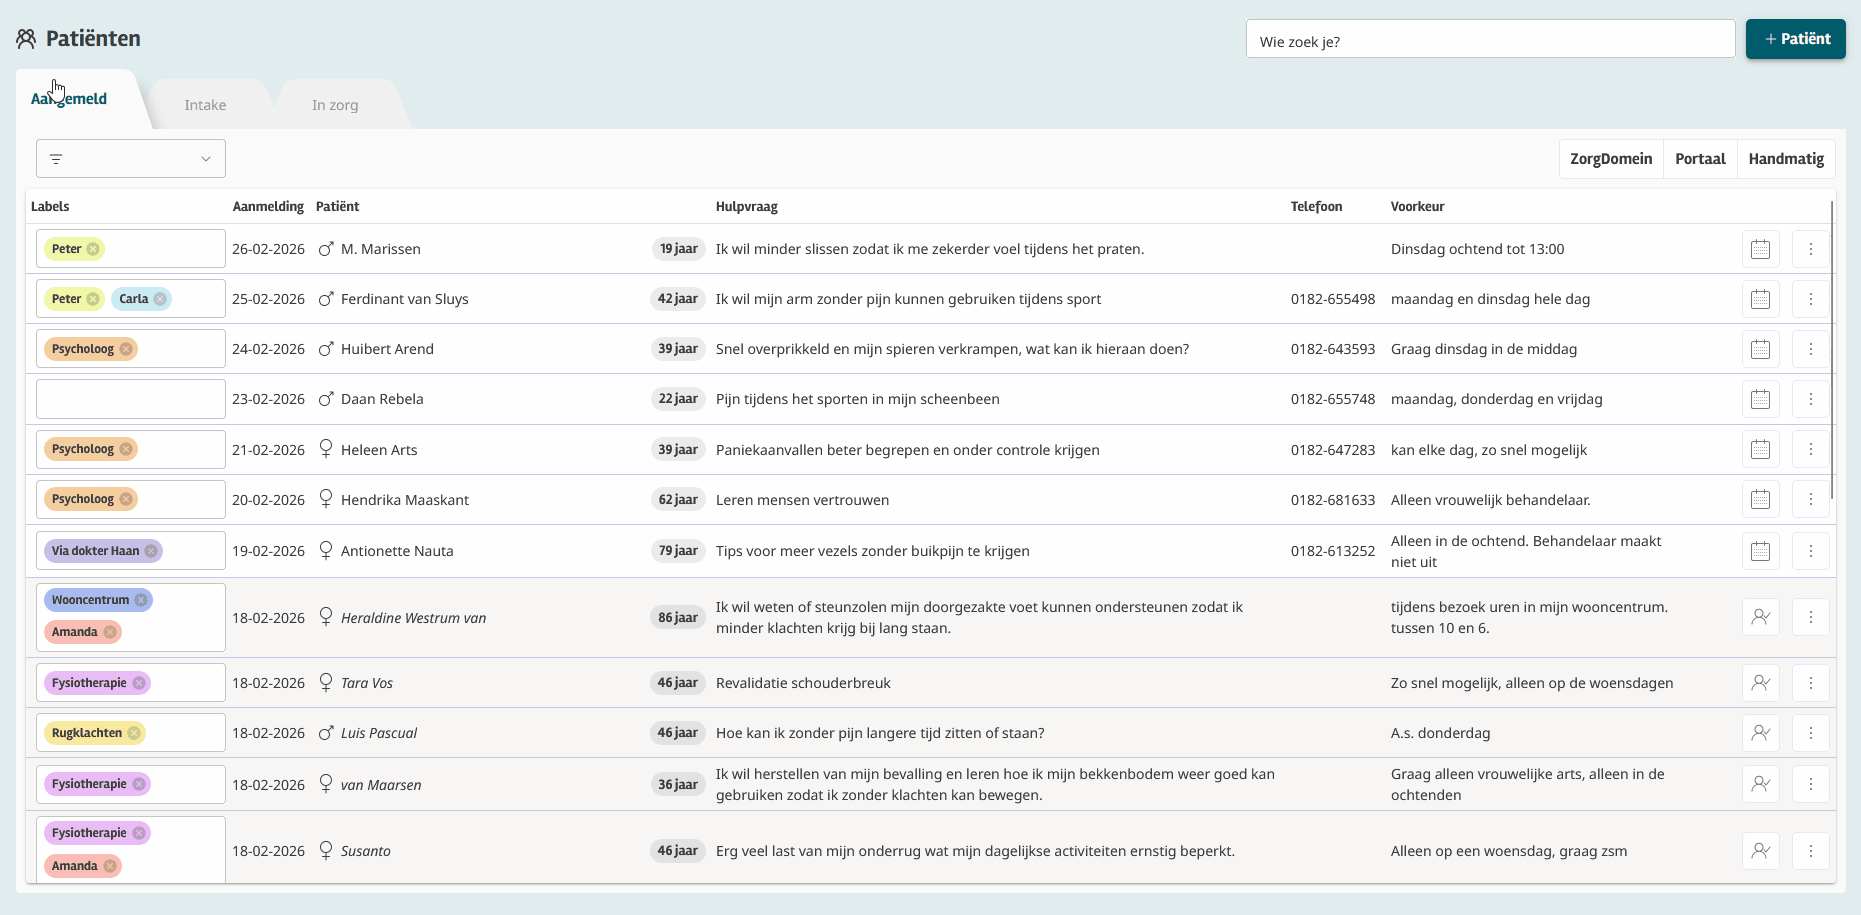Image resolution: width=1861 pixels, height=915 pixels.
Task: Open more options menu for Hendrika Maaskant
Action: [1810, 500]
